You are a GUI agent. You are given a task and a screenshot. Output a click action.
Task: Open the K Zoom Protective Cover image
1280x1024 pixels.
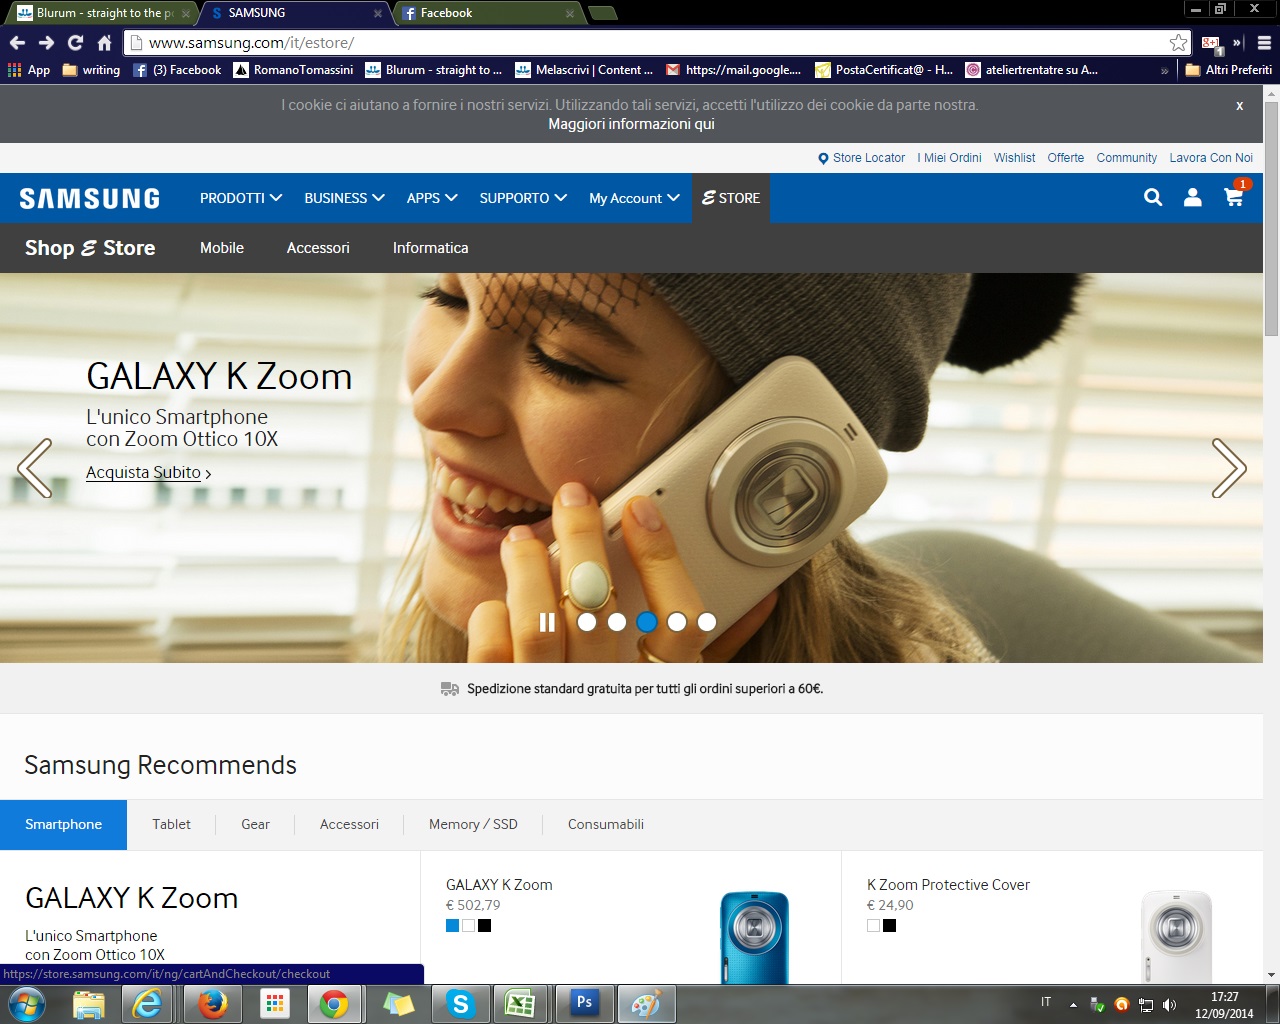click(1176, 938)
